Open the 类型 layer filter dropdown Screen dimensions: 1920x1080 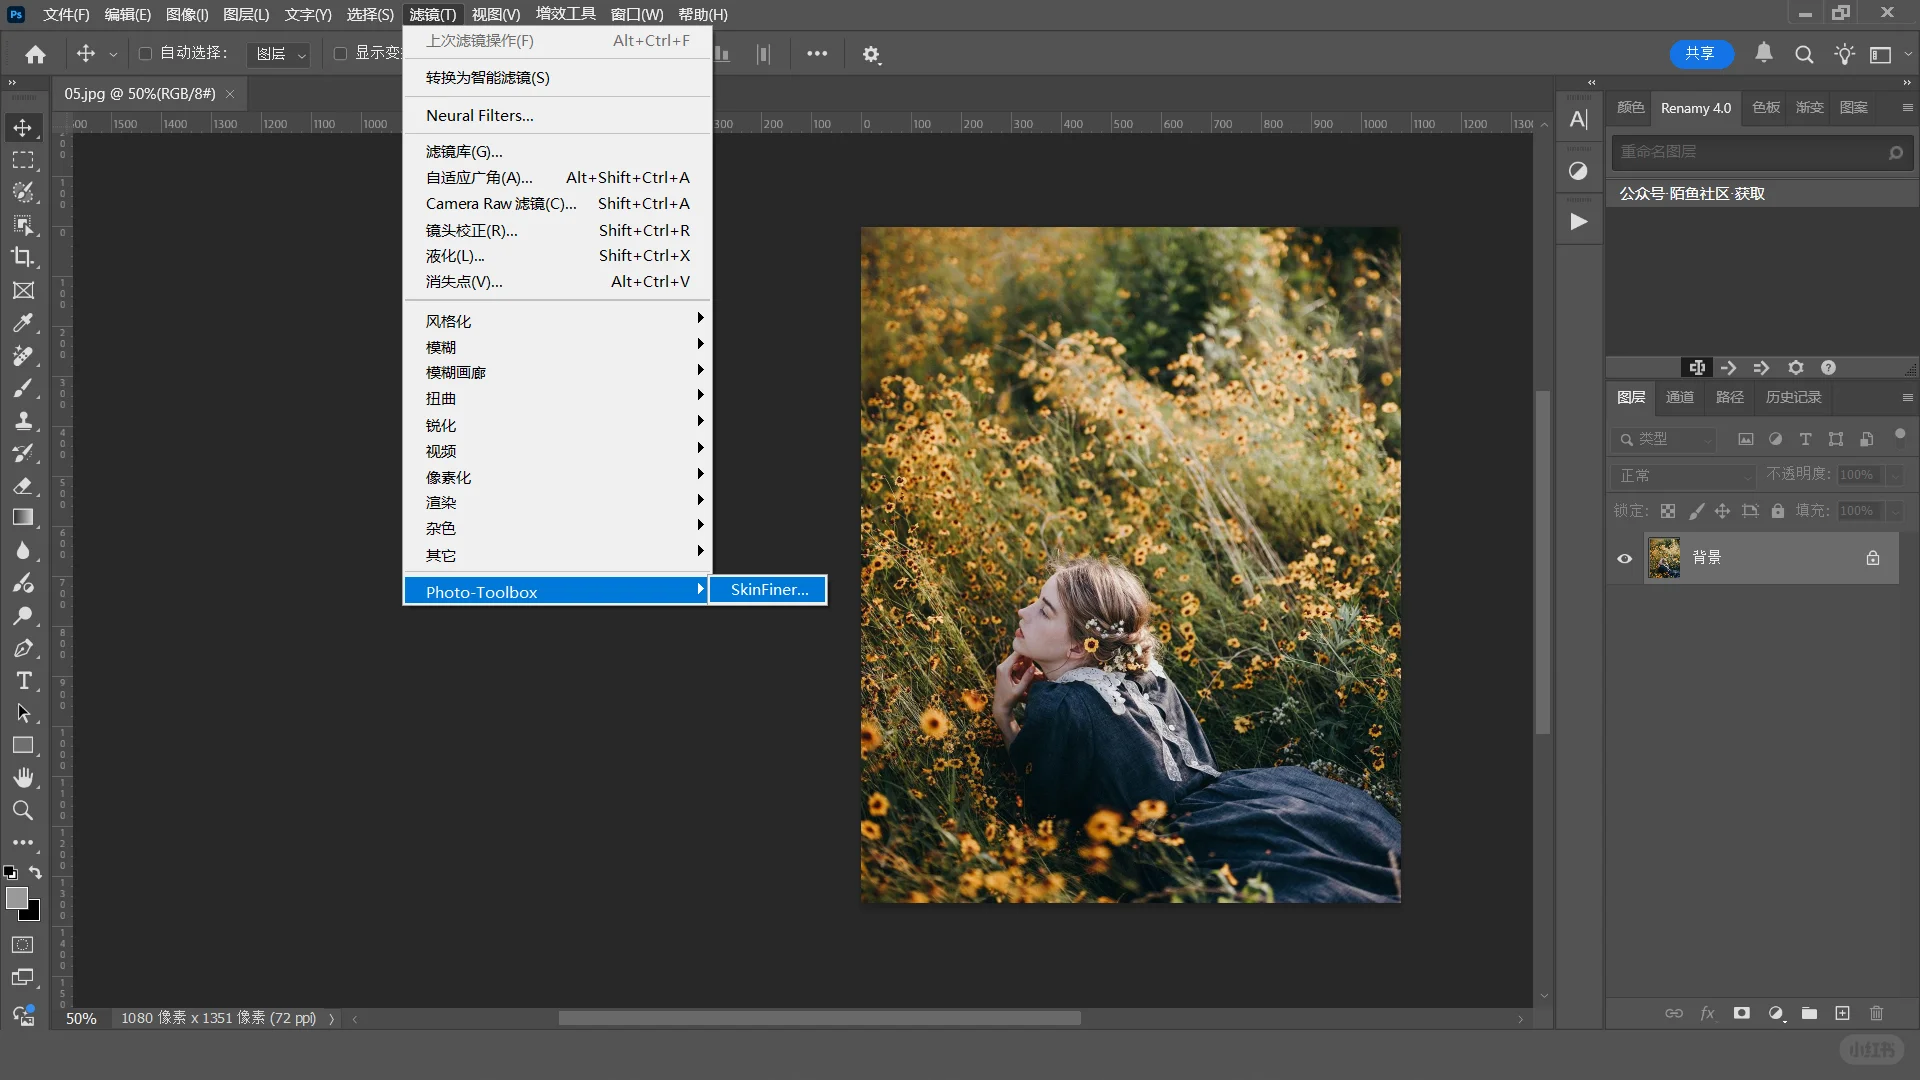click(x=1664, y=439)
